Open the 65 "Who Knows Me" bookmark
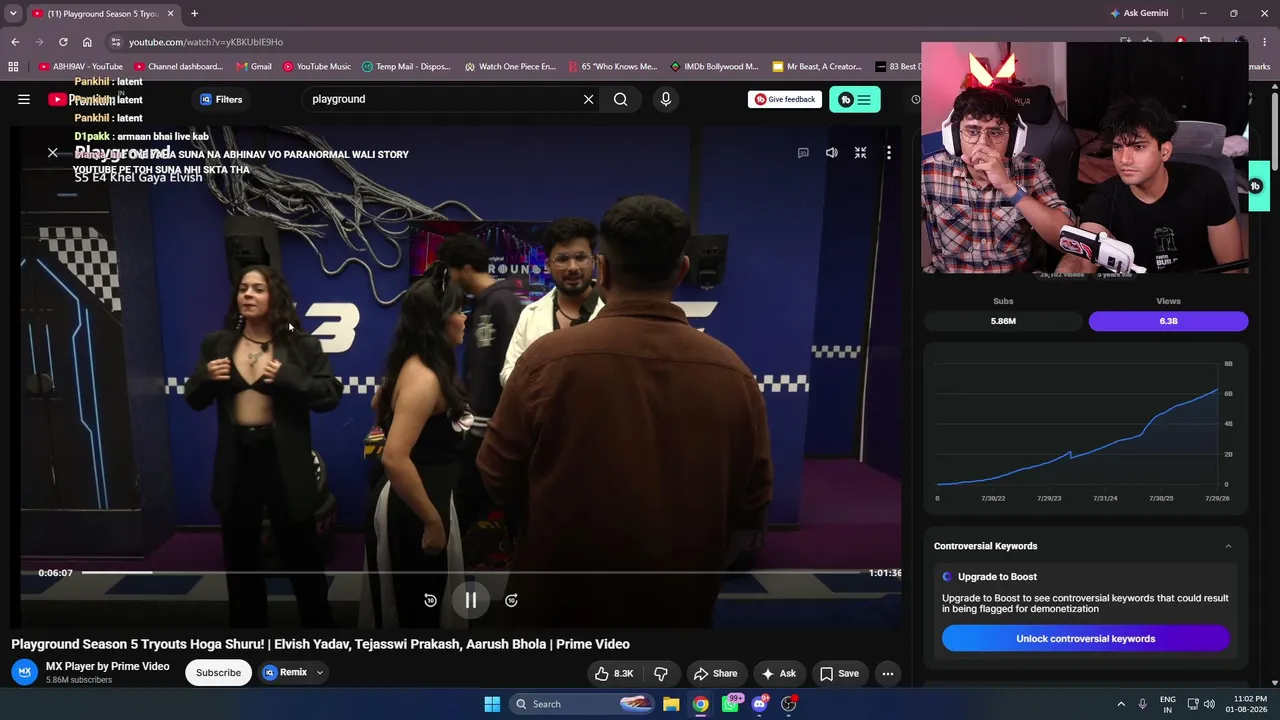1280x720 pixels. [x=612, y=67]
